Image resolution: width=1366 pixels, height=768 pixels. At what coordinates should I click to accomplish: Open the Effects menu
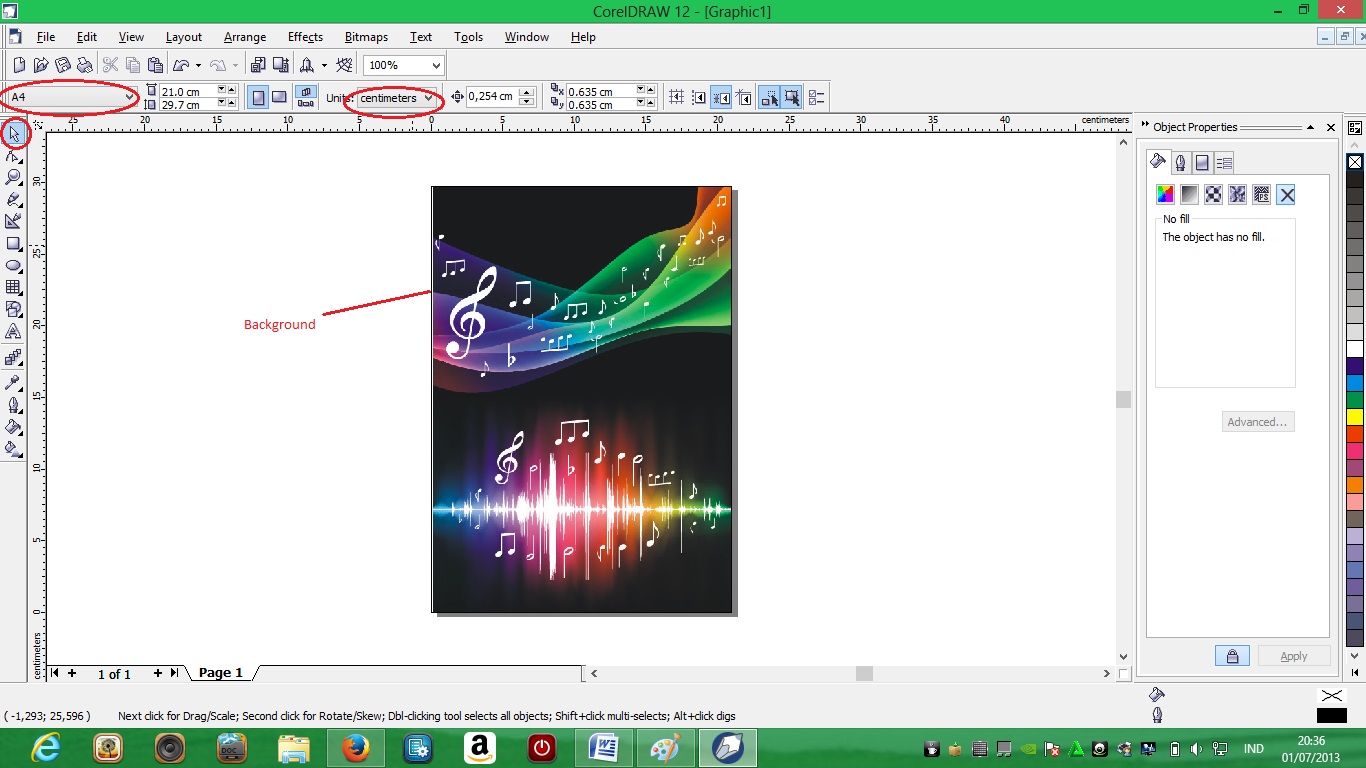[305, 37]
